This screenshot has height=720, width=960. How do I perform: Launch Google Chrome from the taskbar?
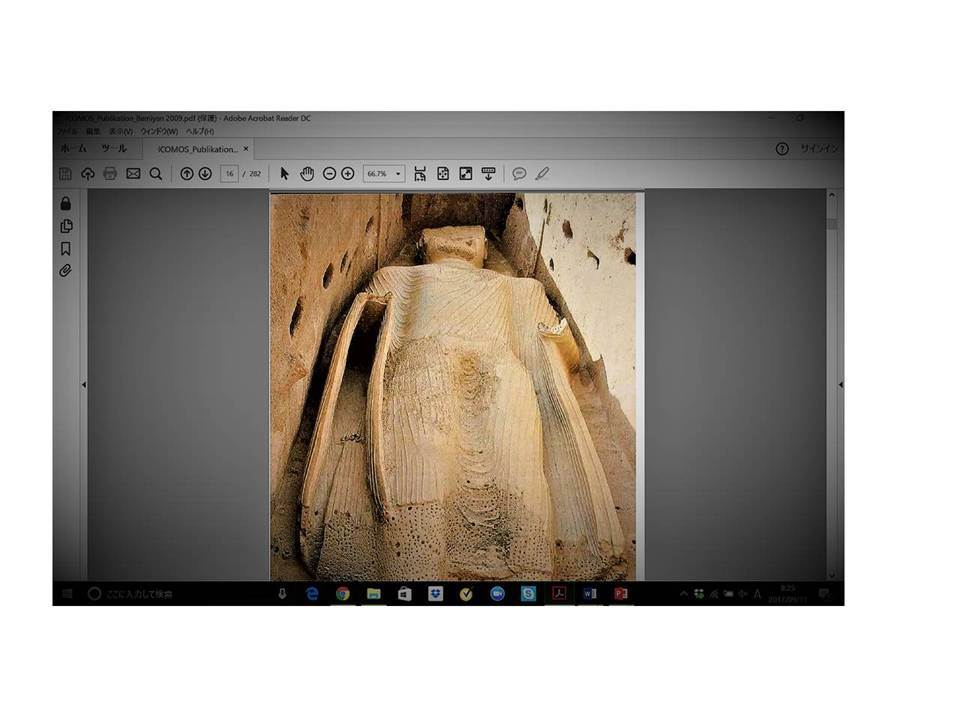[x=343, y=594]
